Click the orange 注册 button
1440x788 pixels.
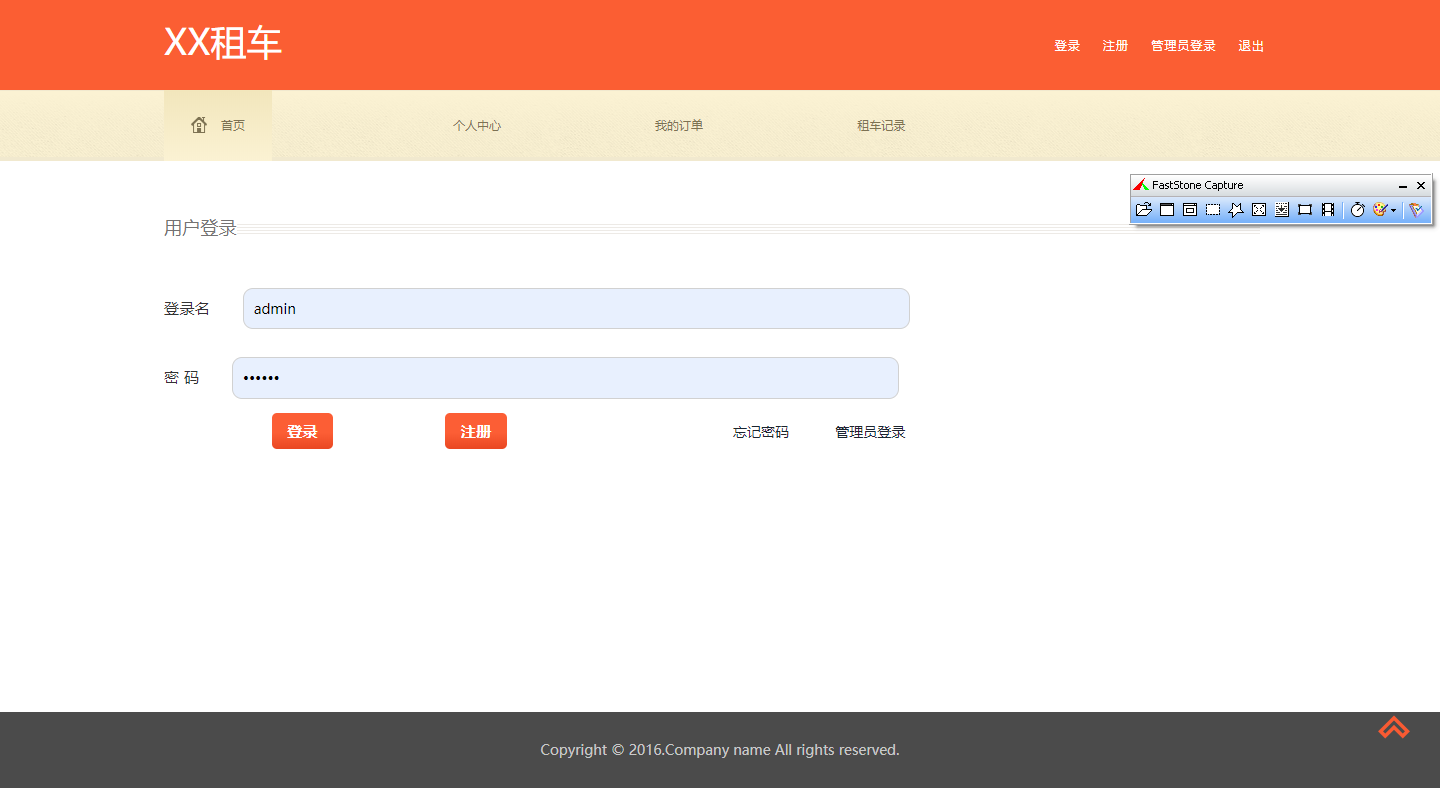point(476,431)
